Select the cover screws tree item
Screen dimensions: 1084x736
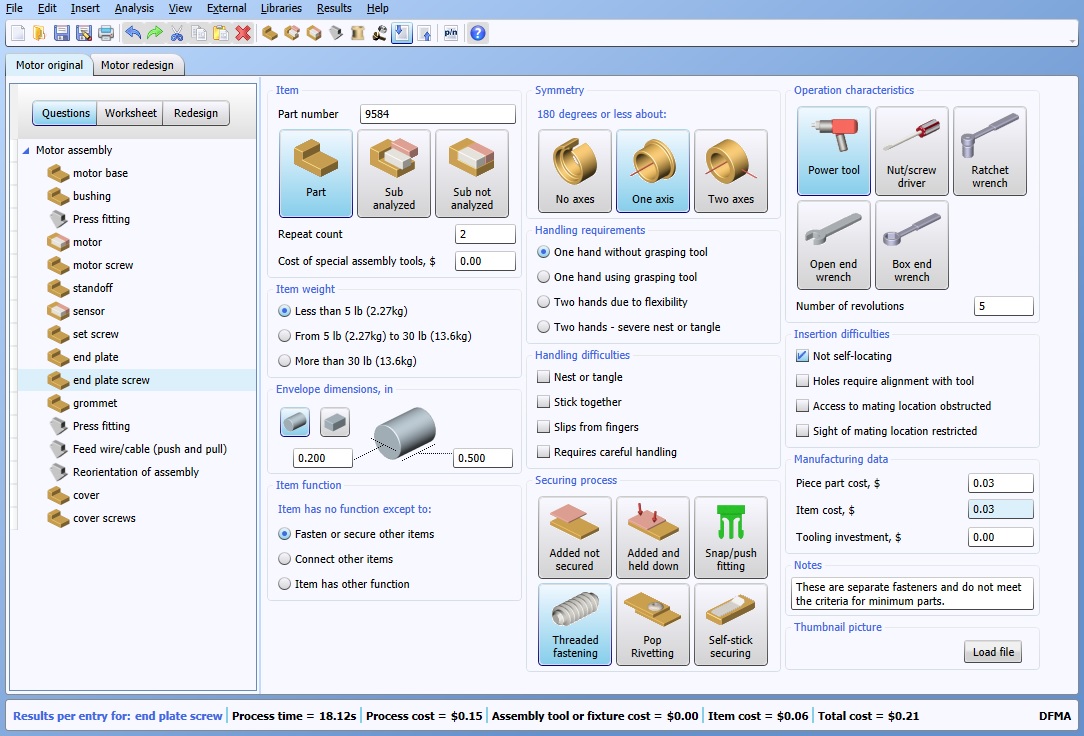click(x=104, y=518)
